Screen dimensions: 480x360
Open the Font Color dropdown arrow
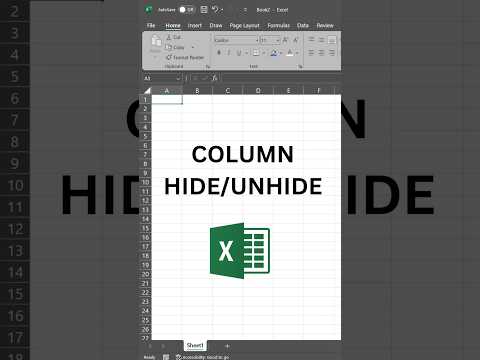click(297, 53)
